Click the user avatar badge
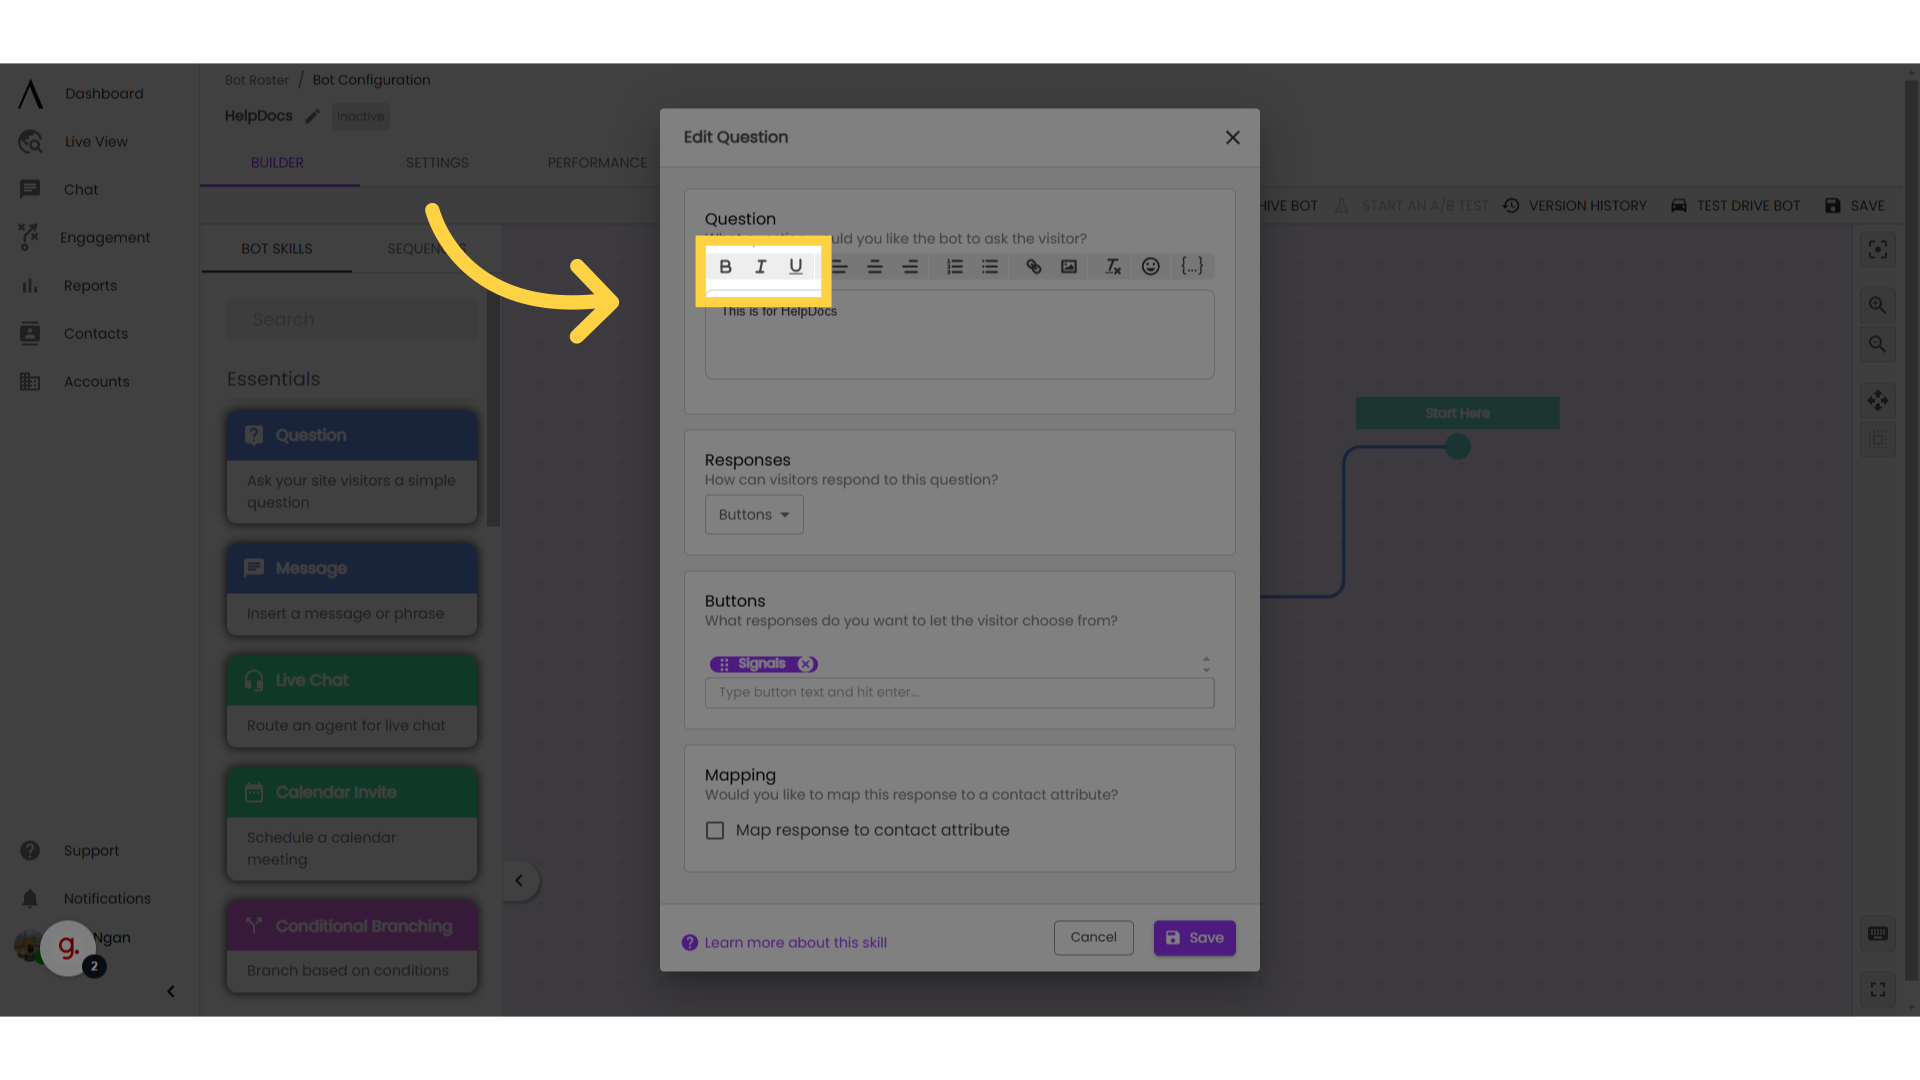 68,948
